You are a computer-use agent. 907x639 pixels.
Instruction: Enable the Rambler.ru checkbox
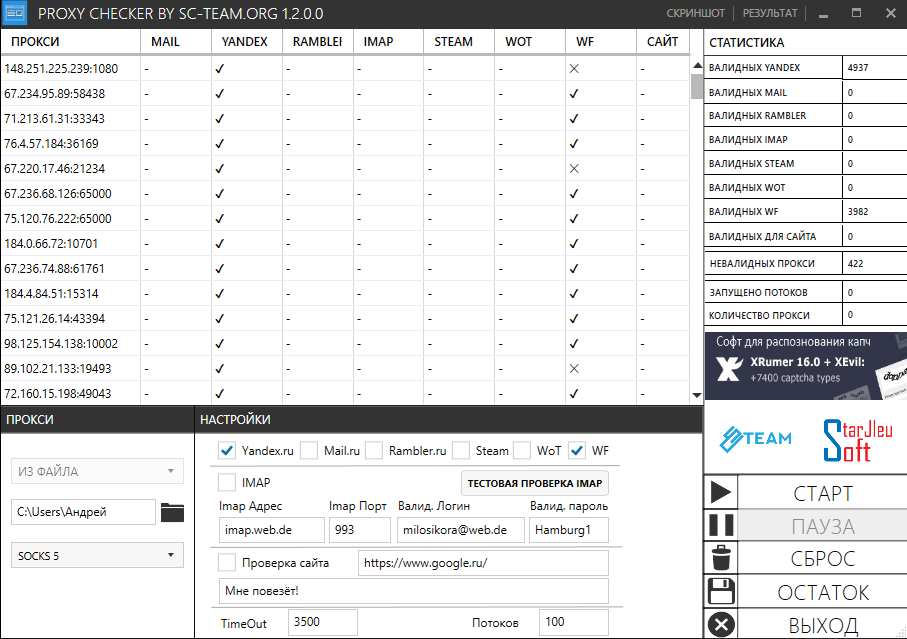pos(374,450)
